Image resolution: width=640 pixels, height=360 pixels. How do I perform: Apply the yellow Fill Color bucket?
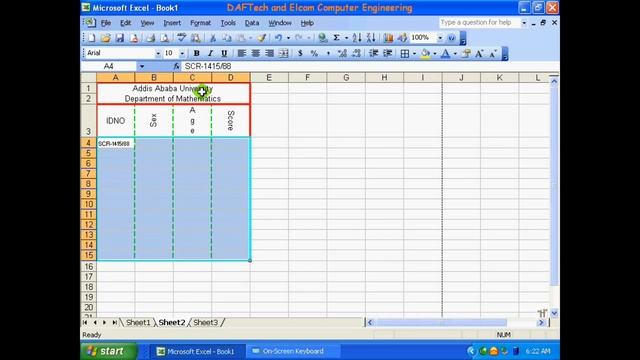(x=425, y=53)
